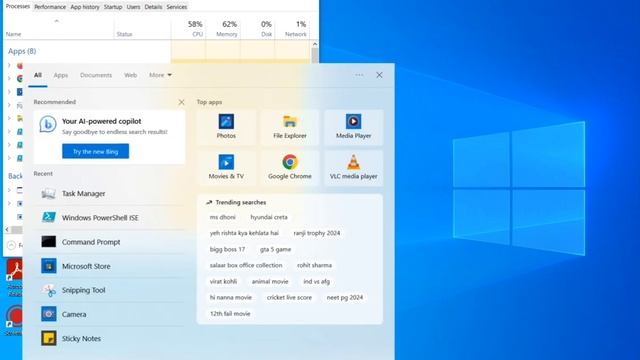Launch Windows PowerShell ISE recent item

109,218
